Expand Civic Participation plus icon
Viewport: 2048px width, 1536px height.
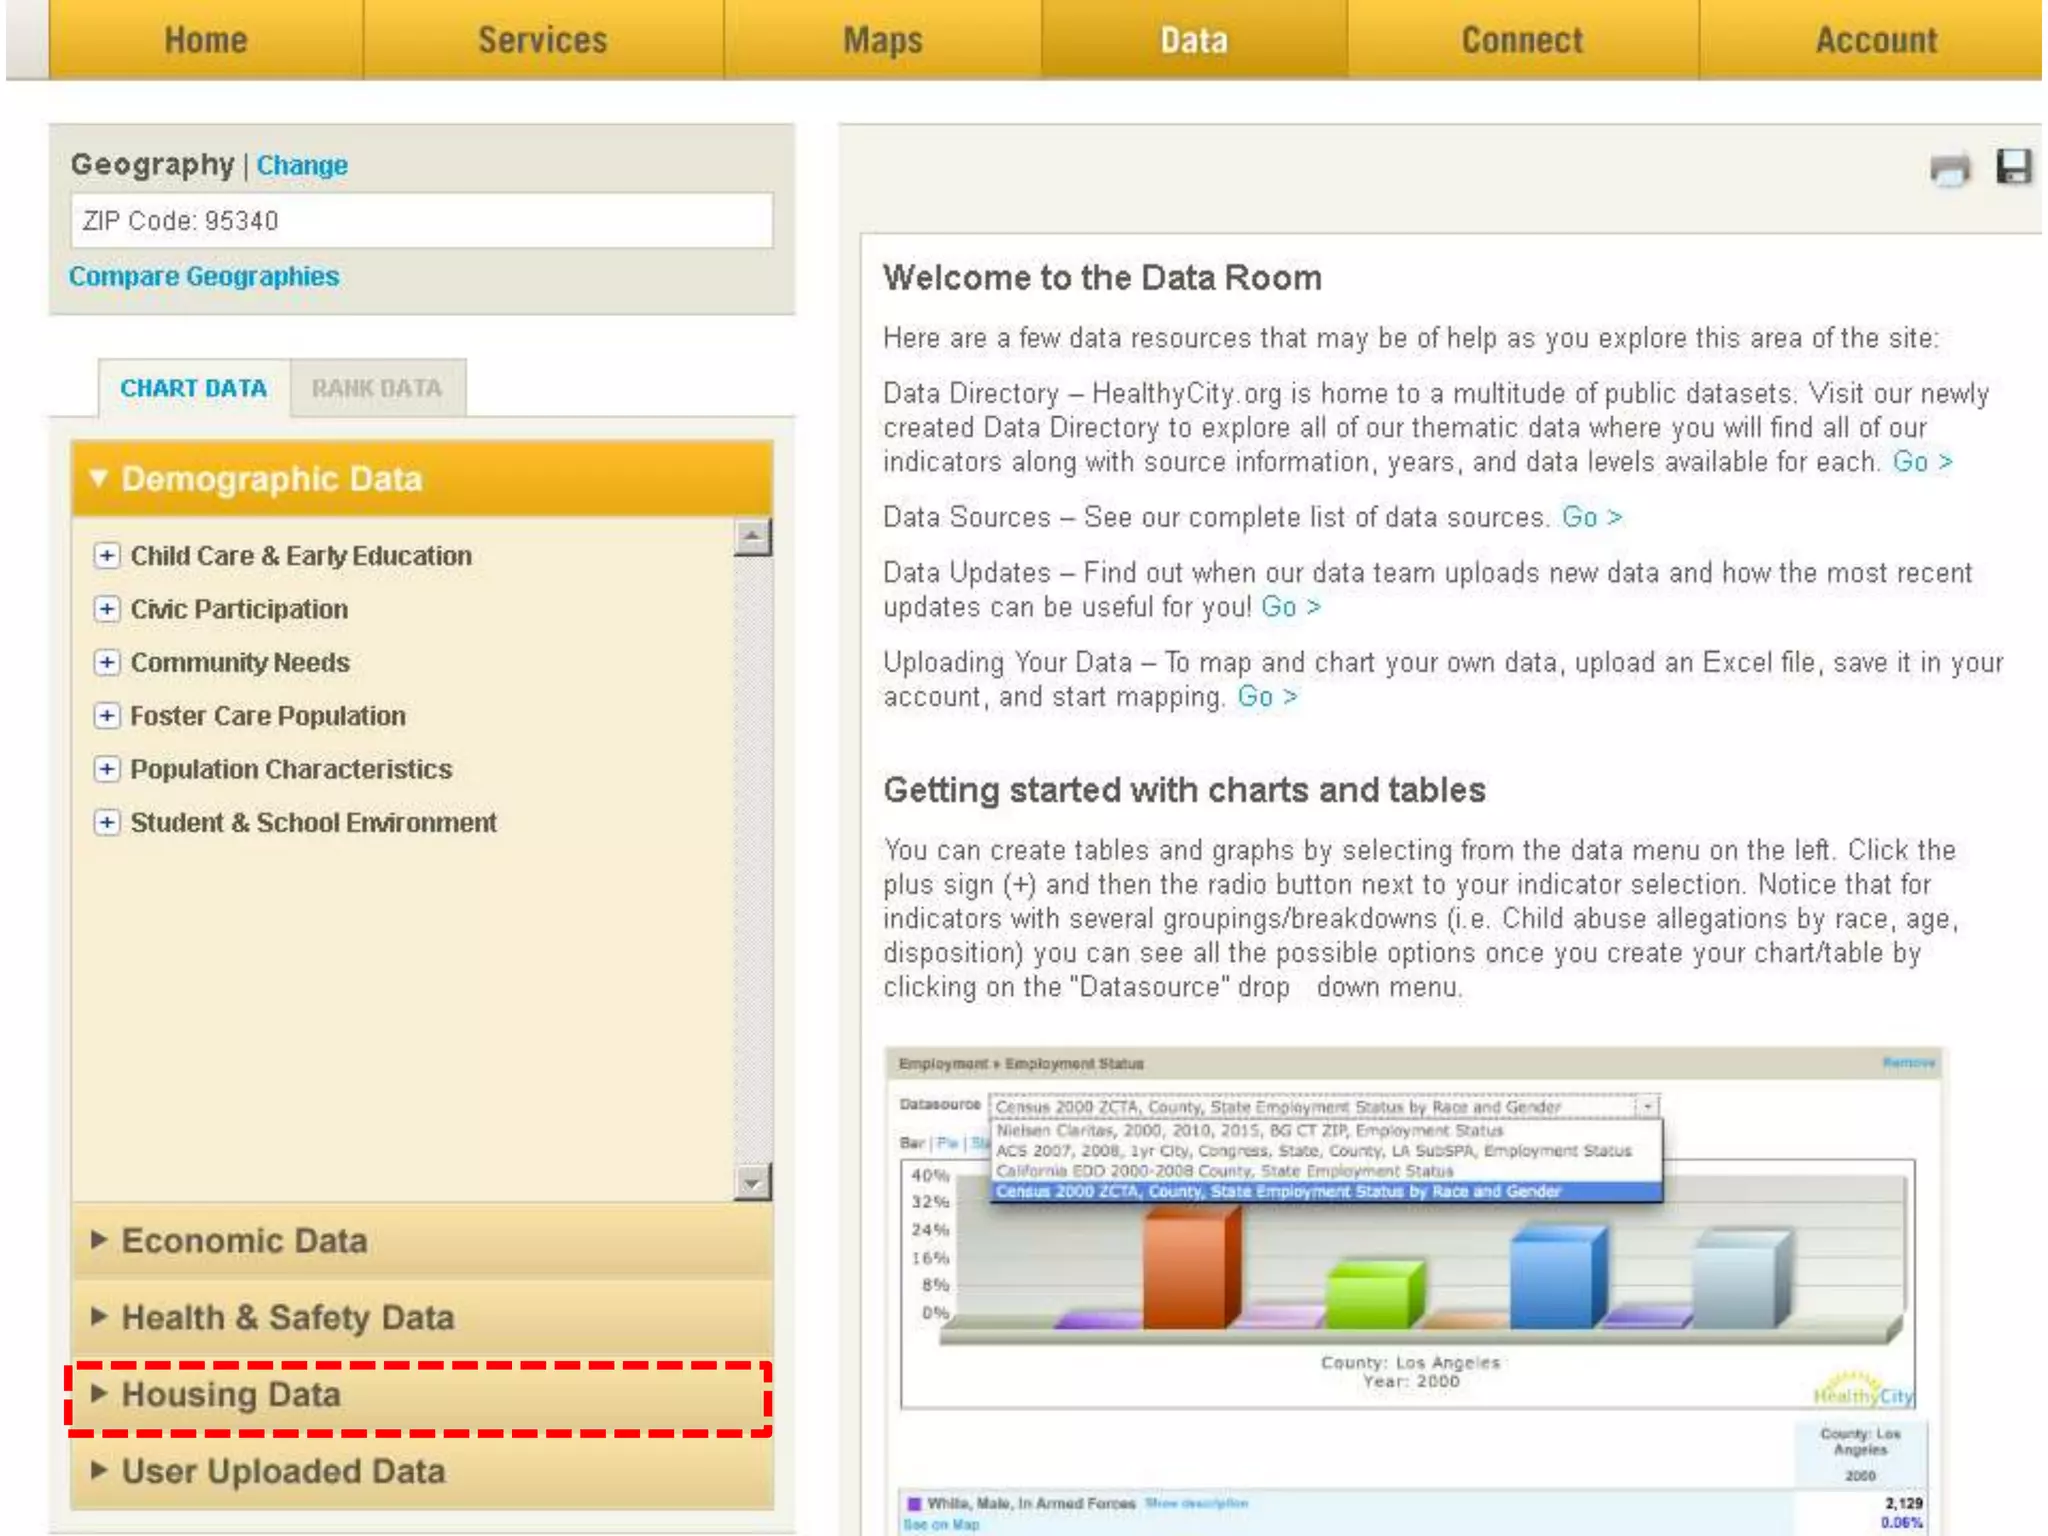pyautogui.click(x=106, y=609)
